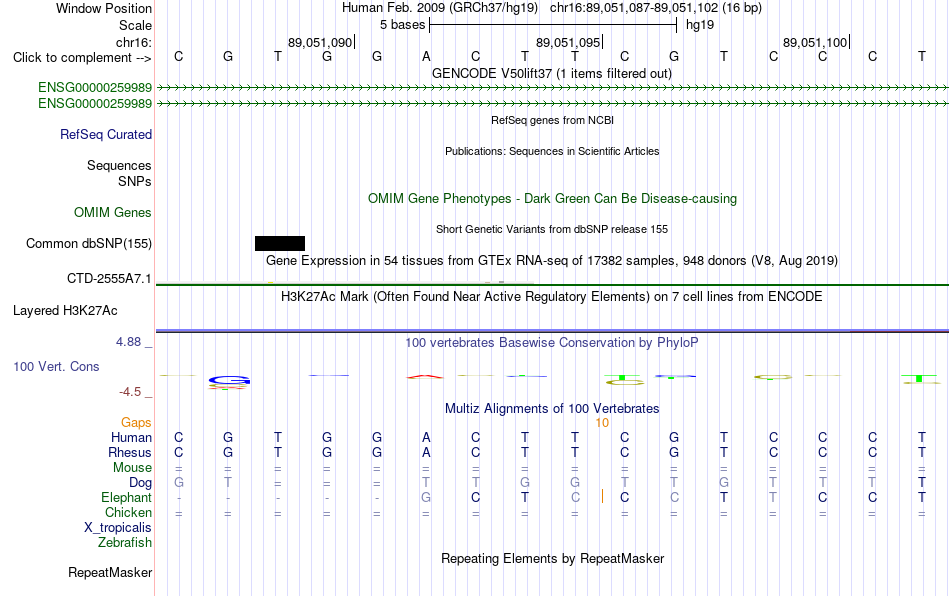Viewport: 950px width, 596px height.
Task: Click 'Publications: Sequences in Scientific Articles' title
Action: coord(552,151)
